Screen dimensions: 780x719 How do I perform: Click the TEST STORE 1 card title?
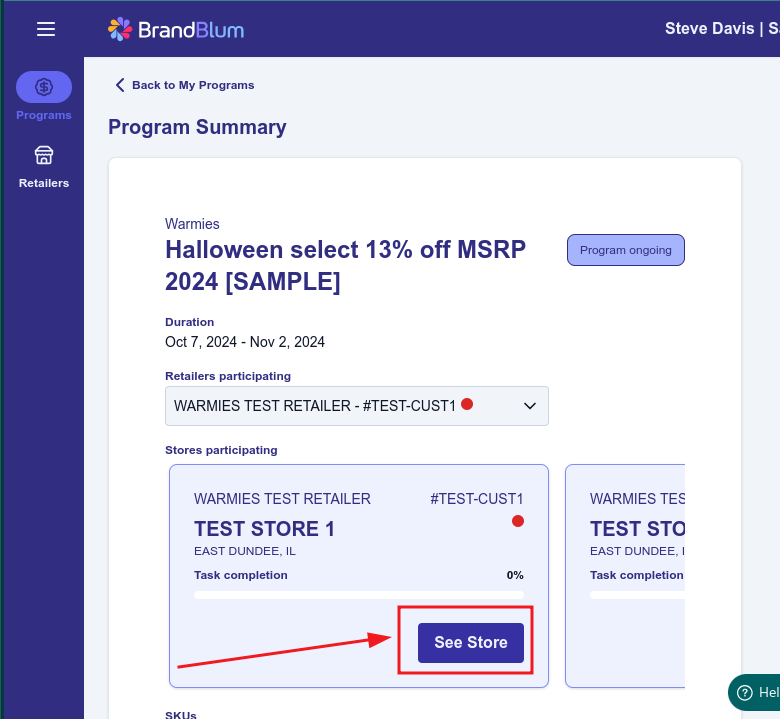(264, 529)
